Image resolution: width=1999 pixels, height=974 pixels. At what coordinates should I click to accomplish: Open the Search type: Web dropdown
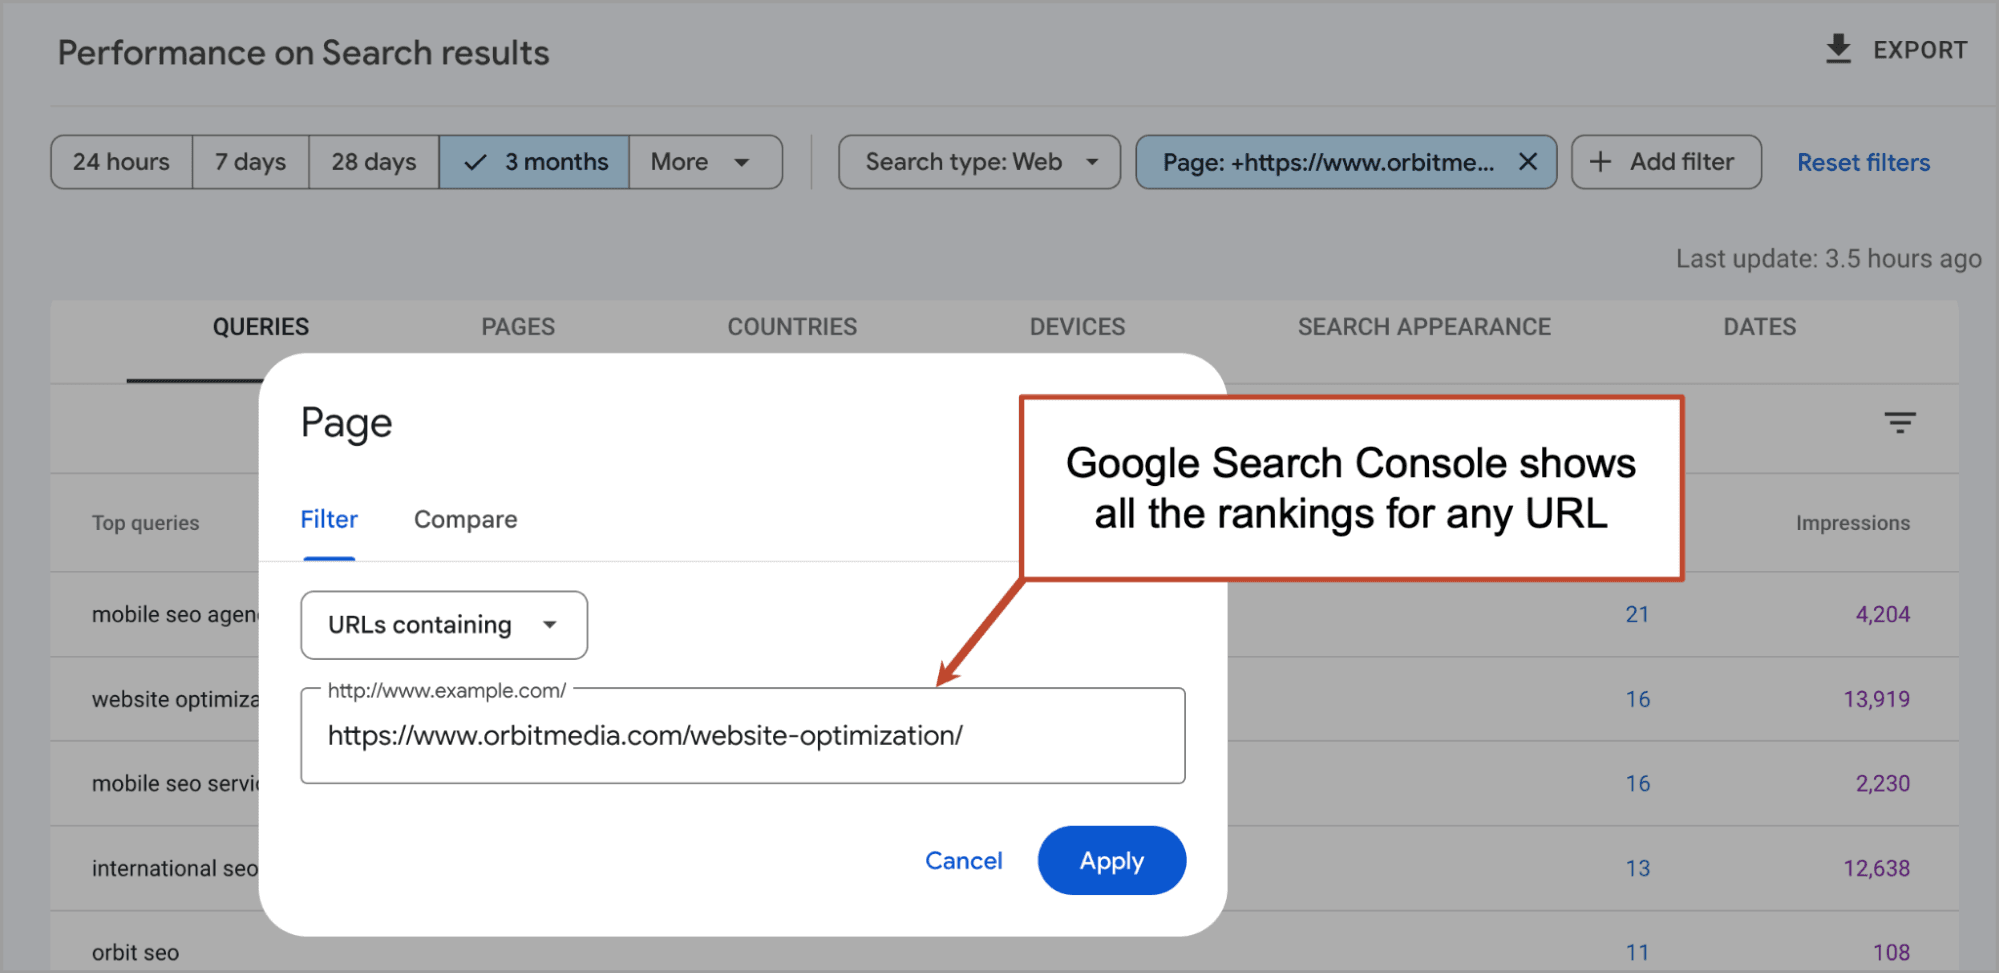pyautogui.click(x=979, y=162)
